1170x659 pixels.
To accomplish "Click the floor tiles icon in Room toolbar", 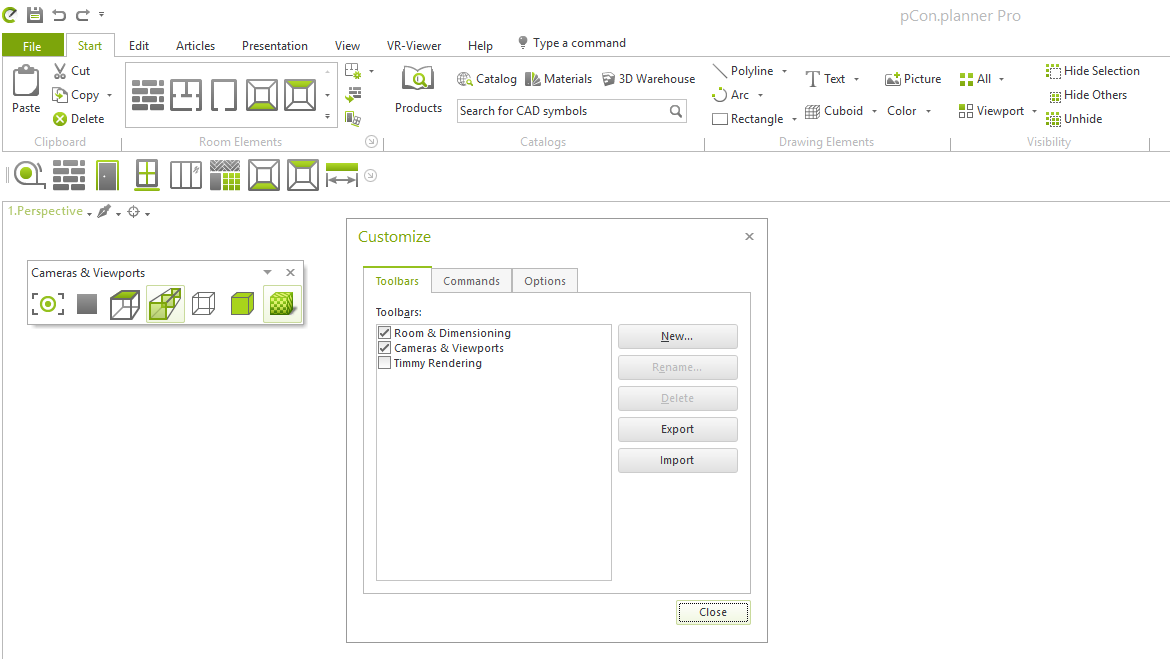I will coord(225,175).
